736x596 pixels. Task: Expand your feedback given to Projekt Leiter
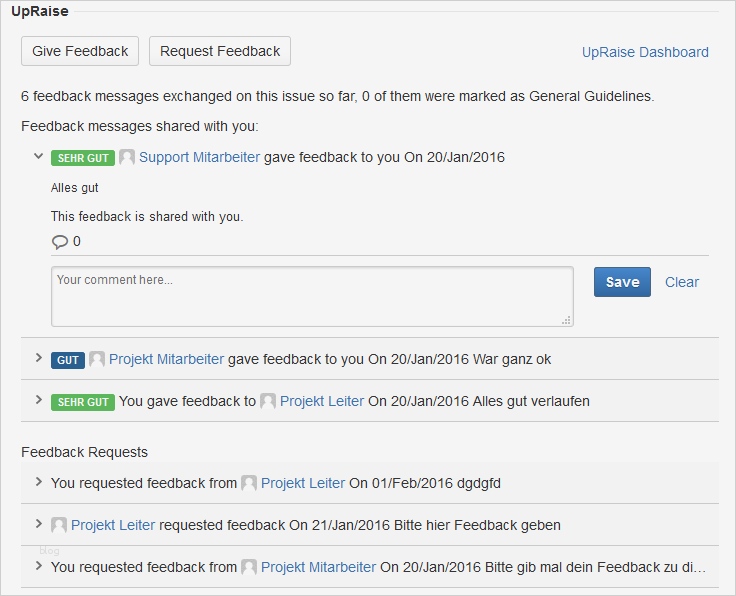39,400
